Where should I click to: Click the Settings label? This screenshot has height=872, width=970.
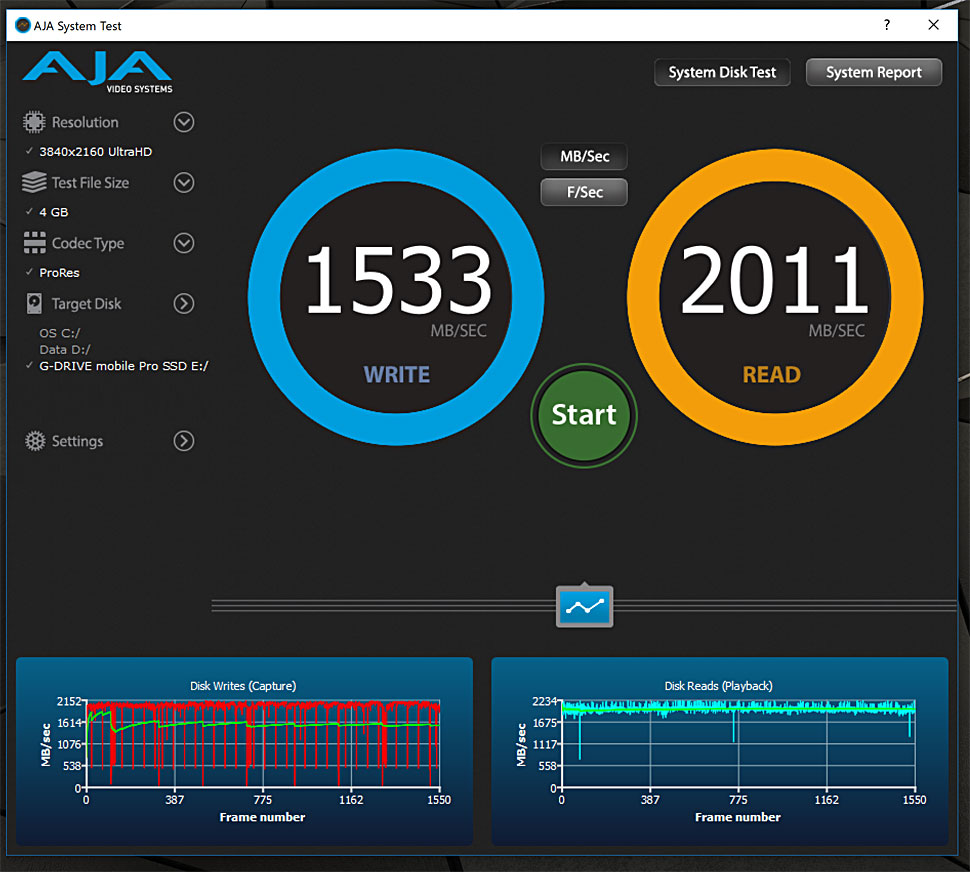coord(77,441)
